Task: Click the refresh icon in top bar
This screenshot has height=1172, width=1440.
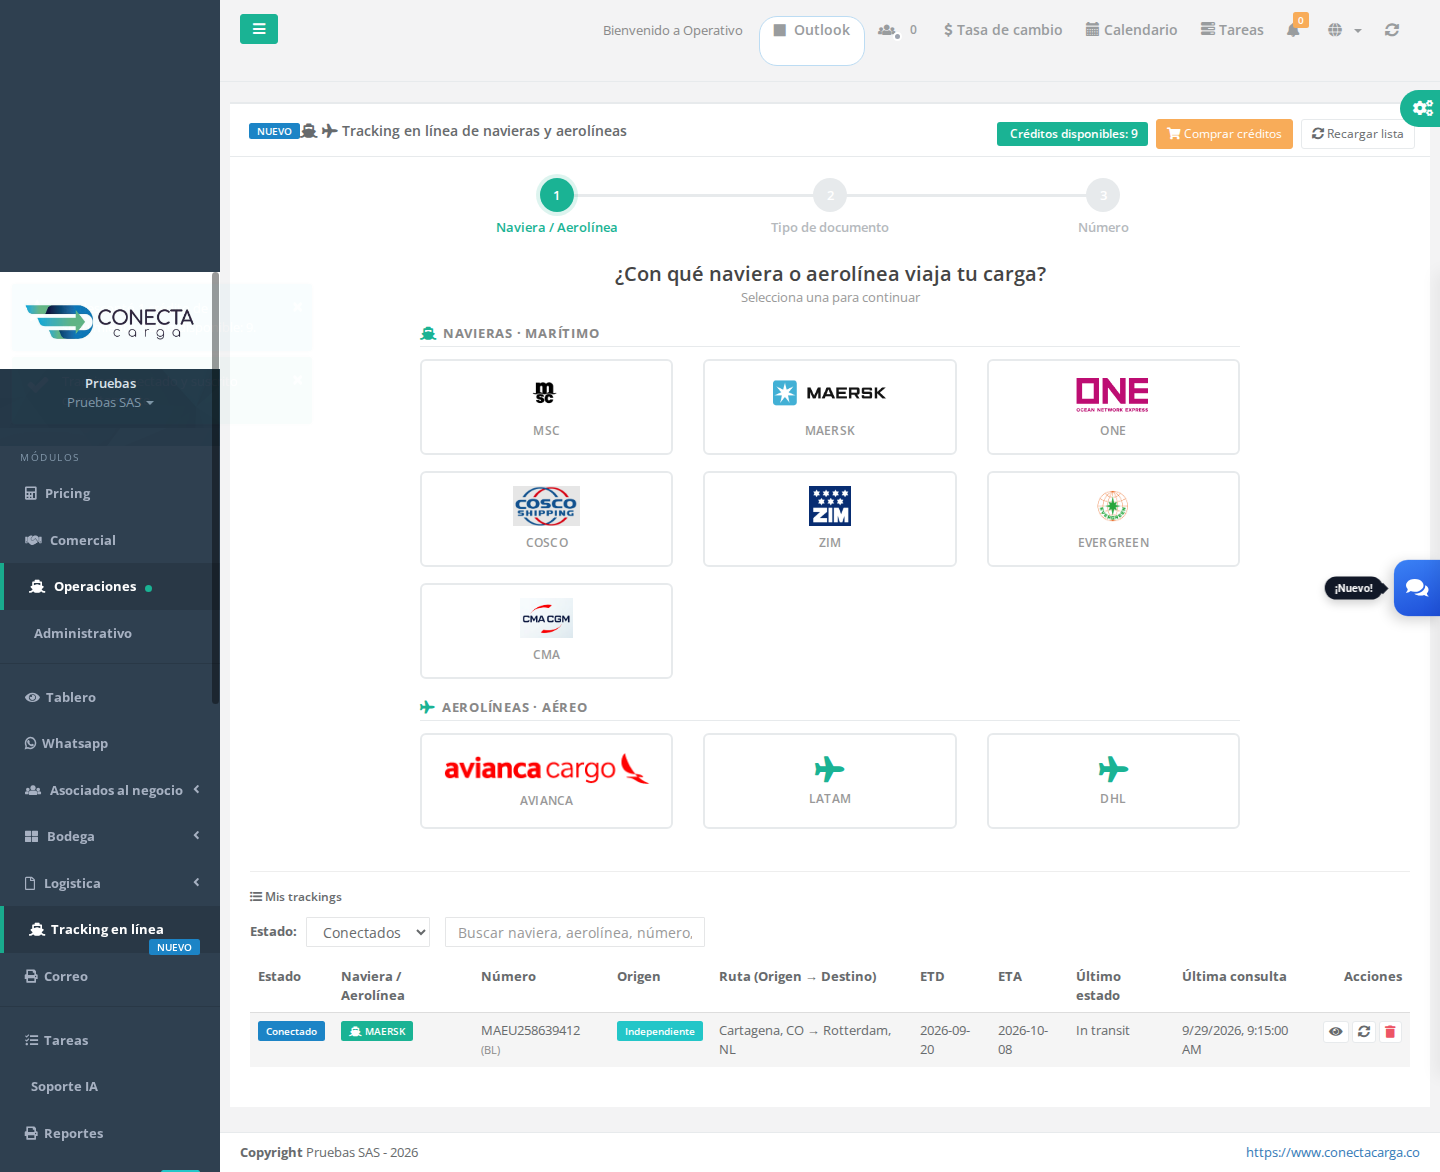Action: pos(1392,30)
